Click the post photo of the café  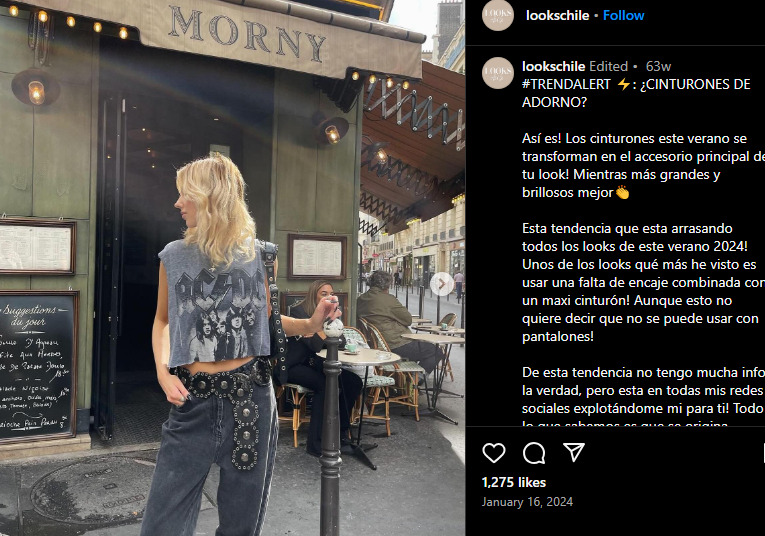point(232,268)
